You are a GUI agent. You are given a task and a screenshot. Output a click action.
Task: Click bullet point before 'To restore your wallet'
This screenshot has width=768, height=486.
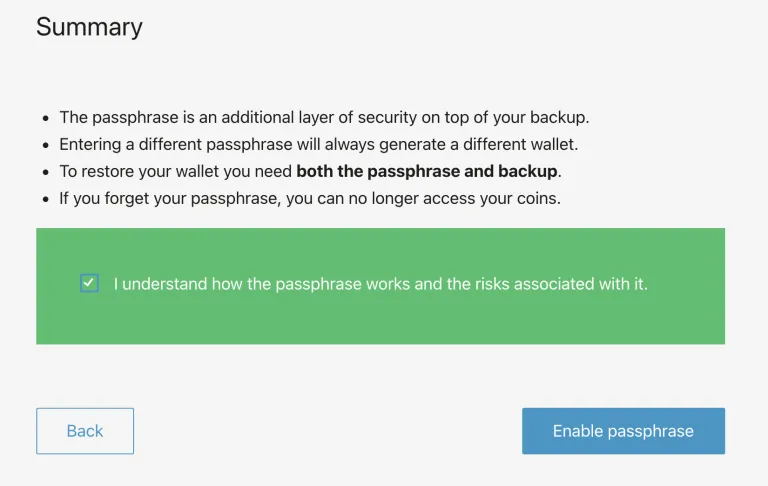[43, 172]
